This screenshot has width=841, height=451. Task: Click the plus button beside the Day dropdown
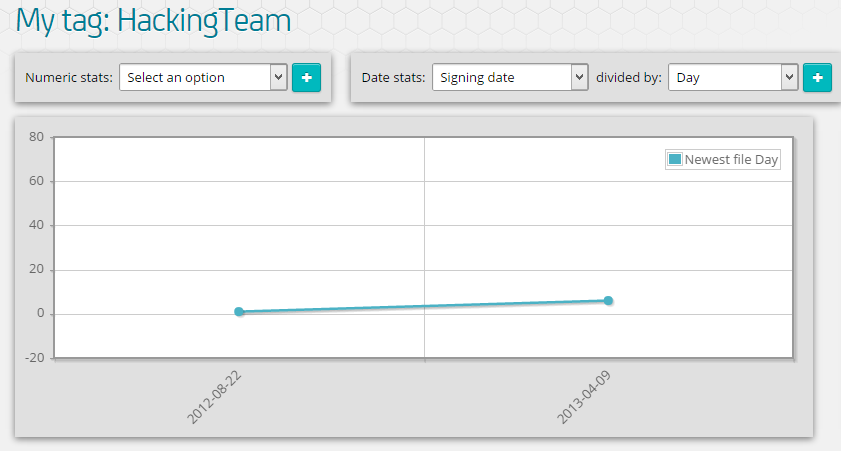coord(817,77)
